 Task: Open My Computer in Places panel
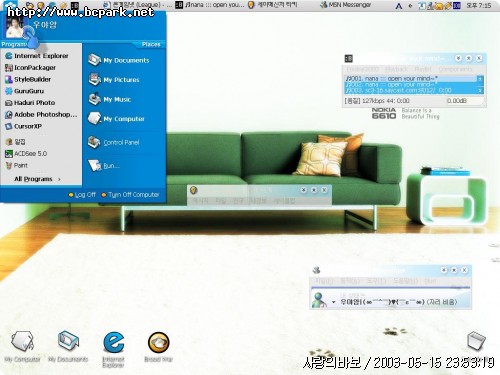pyautogui.click(x=116, y=119)
